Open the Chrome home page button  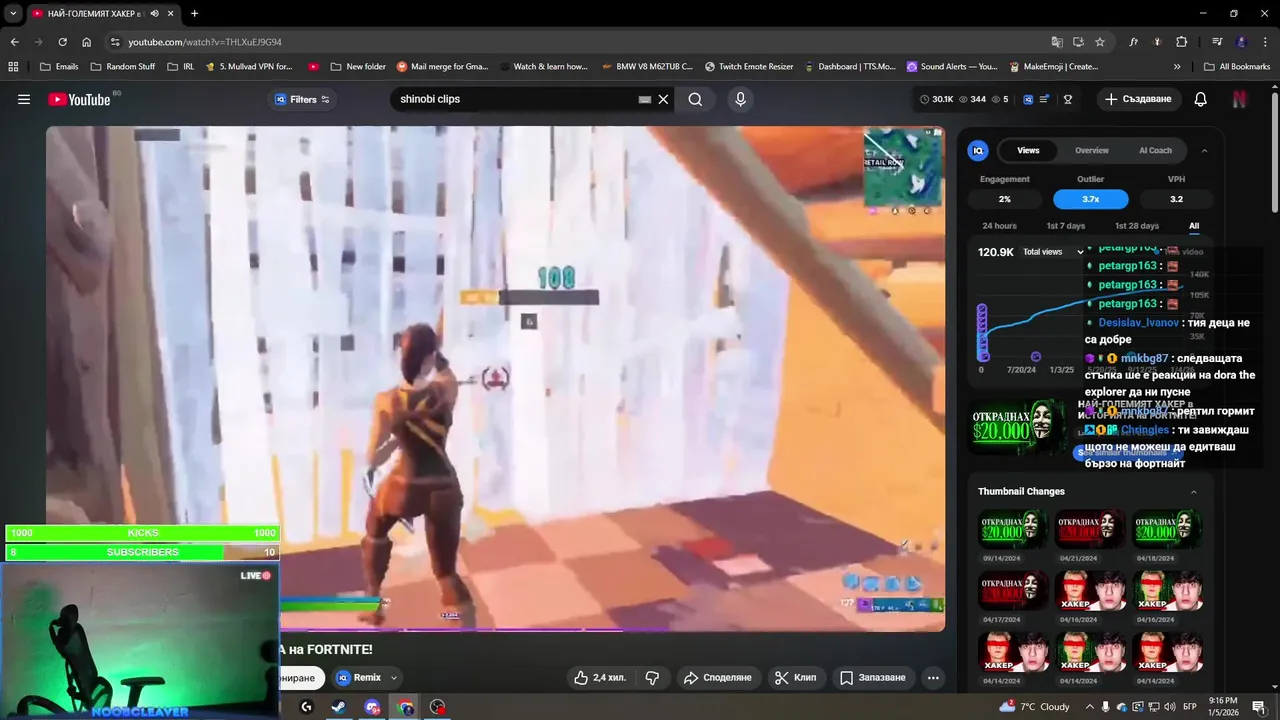87,42
